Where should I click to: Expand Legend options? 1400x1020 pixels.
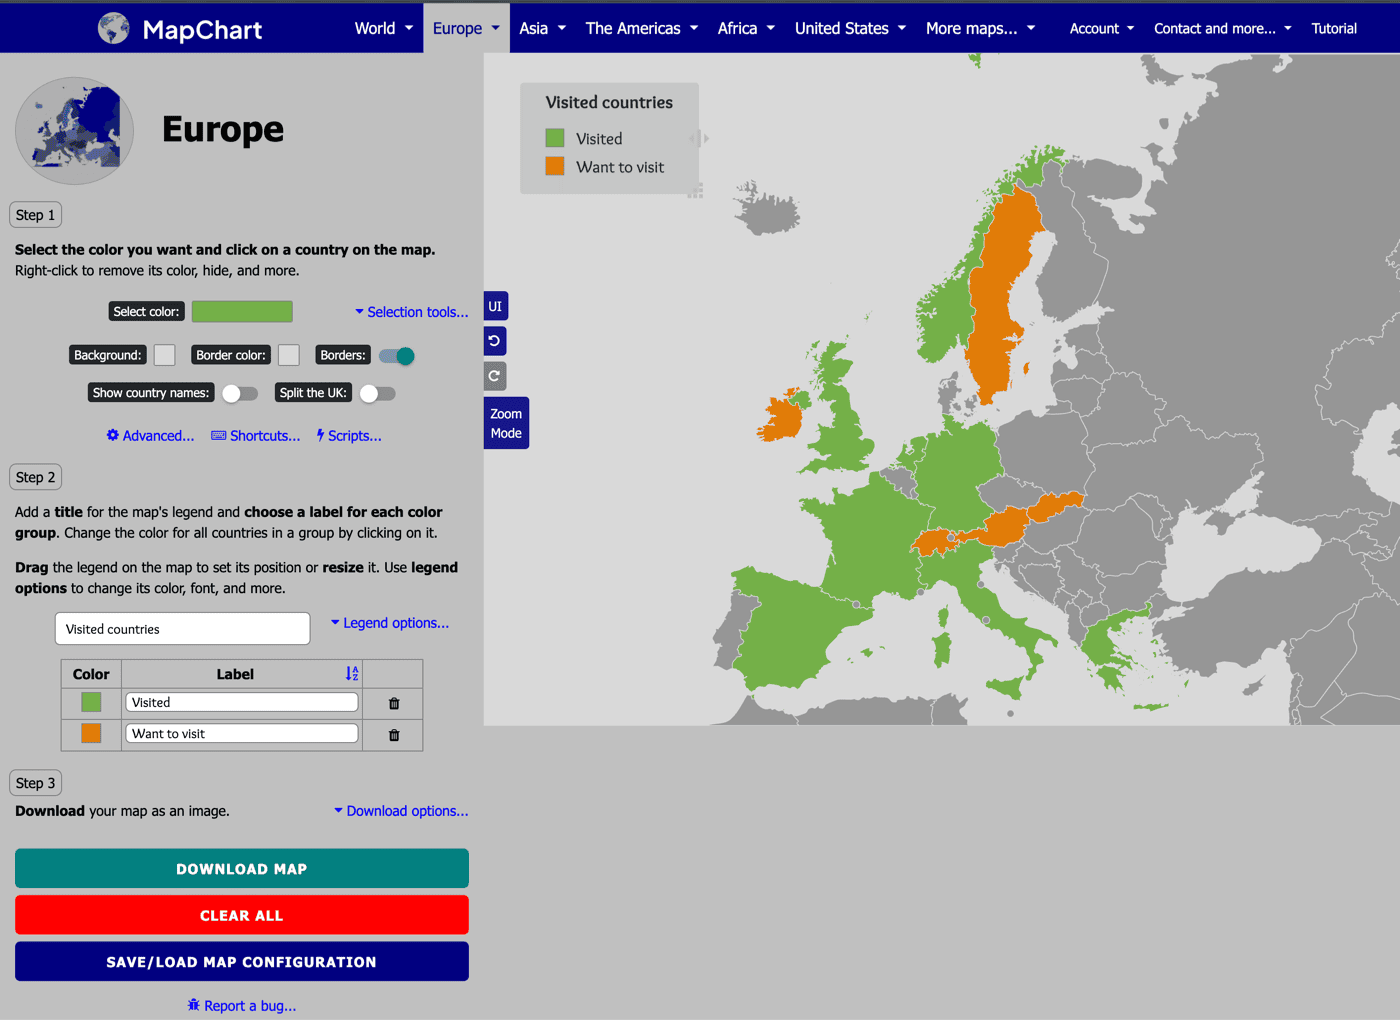[390, 623]
